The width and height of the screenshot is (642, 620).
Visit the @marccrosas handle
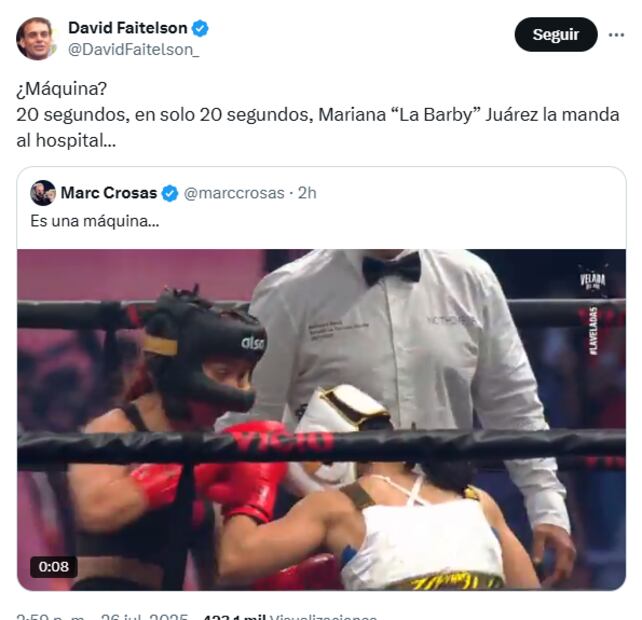[234, 193]
